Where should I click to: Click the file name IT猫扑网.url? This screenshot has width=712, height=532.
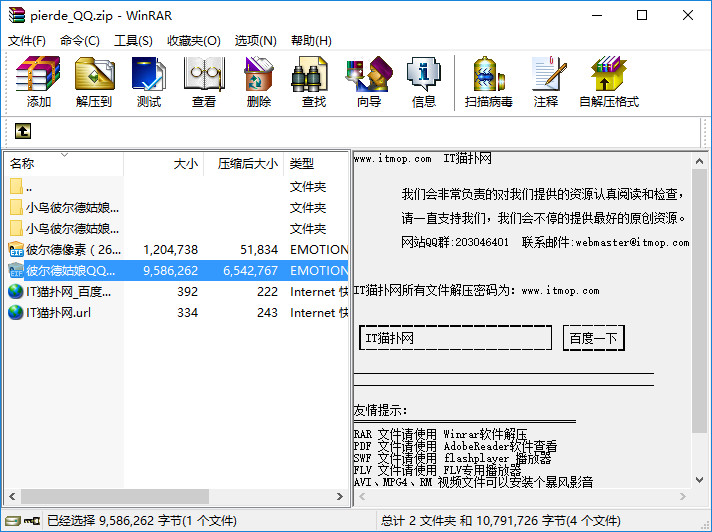59,313
